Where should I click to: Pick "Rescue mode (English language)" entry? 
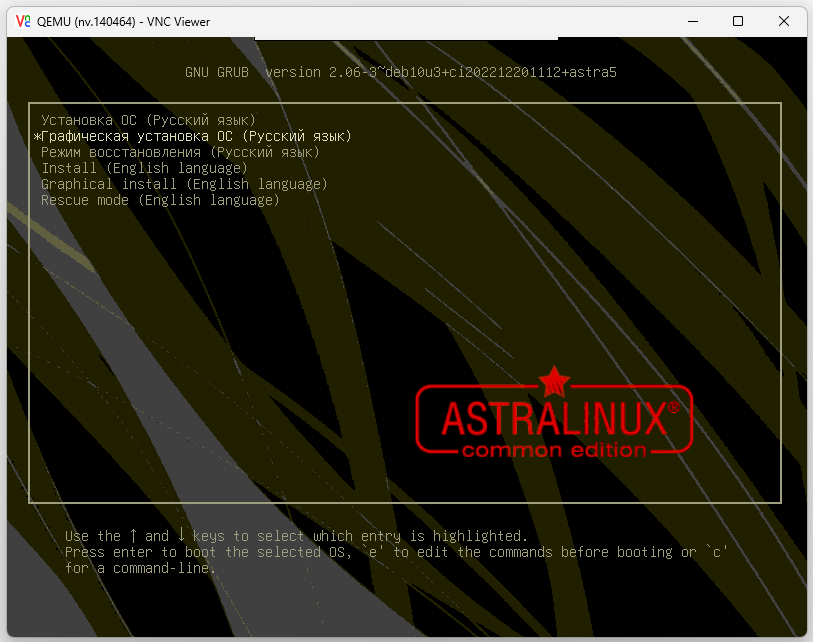click(x=160, y=200)
